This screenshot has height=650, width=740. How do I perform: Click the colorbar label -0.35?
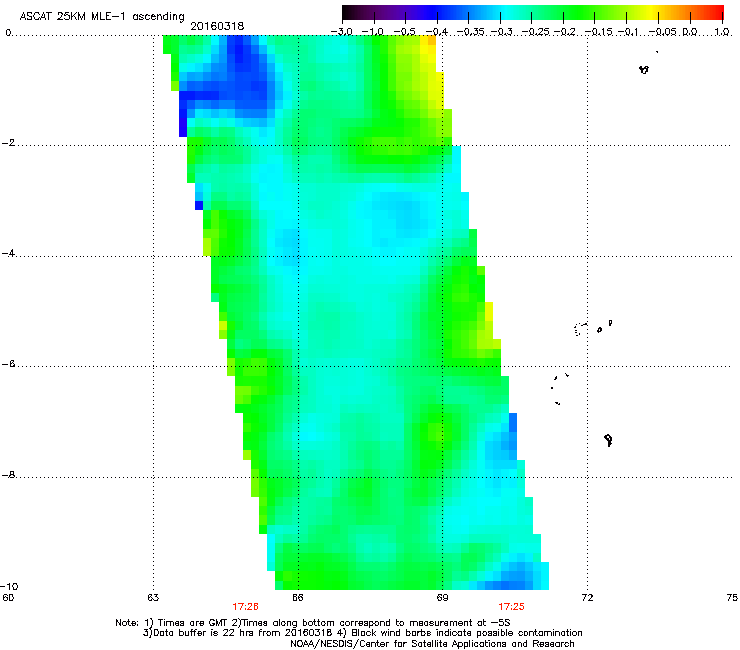(471, 32)
